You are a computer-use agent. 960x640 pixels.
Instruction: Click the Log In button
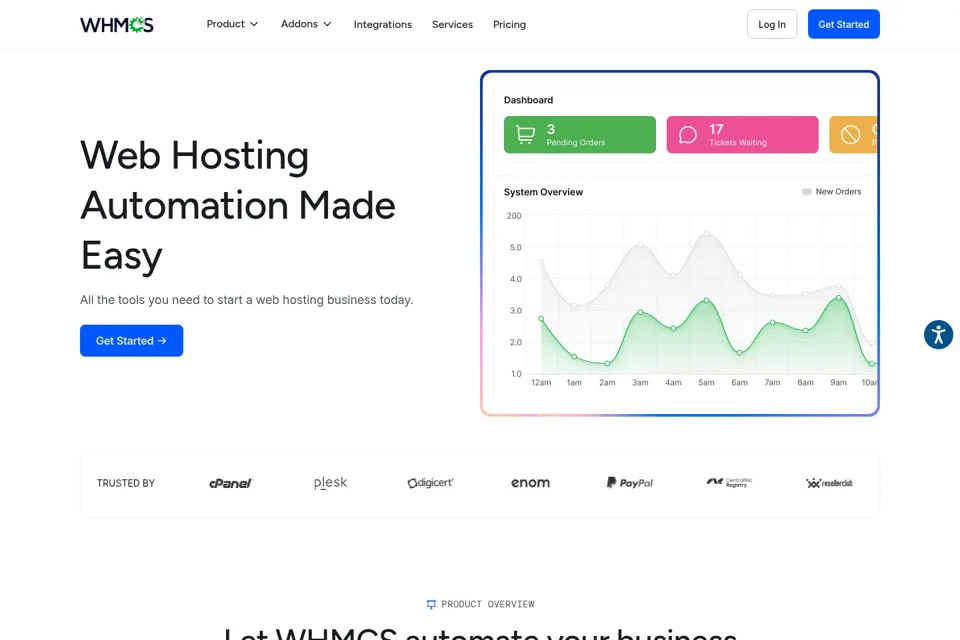click(772, 24)
